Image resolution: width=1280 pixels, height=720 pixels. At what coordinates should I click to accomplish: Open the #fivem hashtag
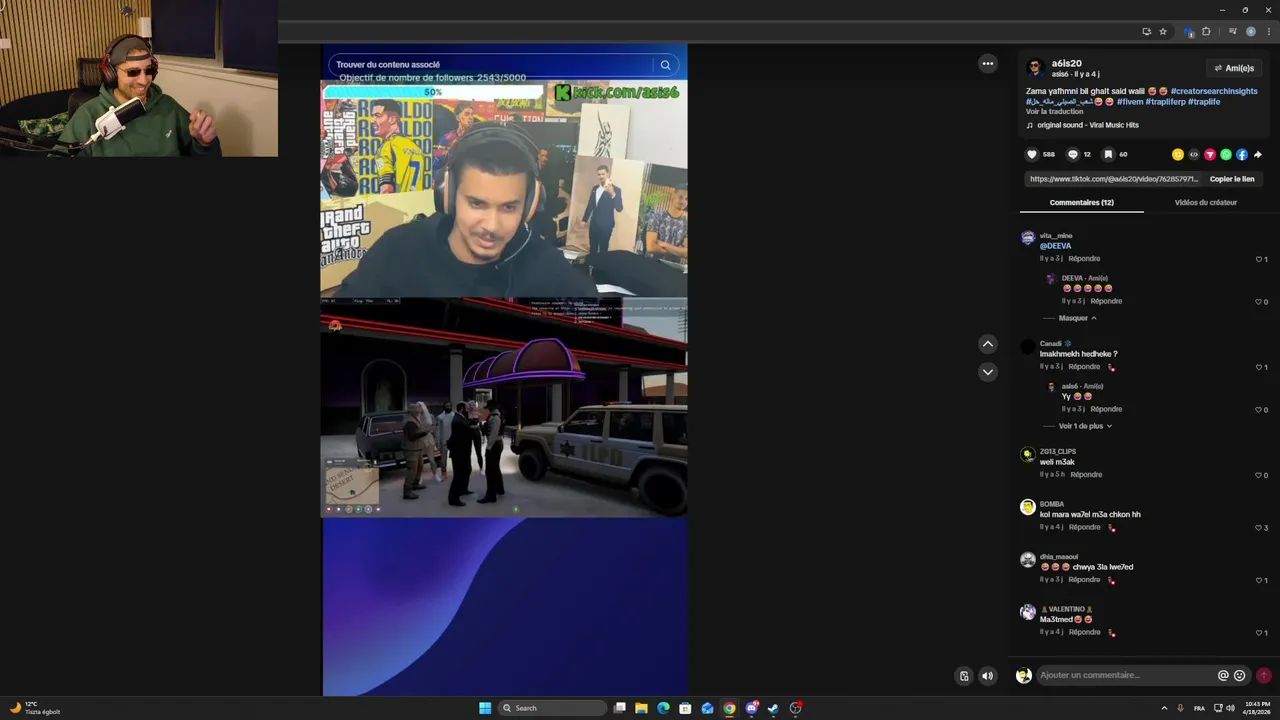pyautogui.click(x=1130, y=102)
